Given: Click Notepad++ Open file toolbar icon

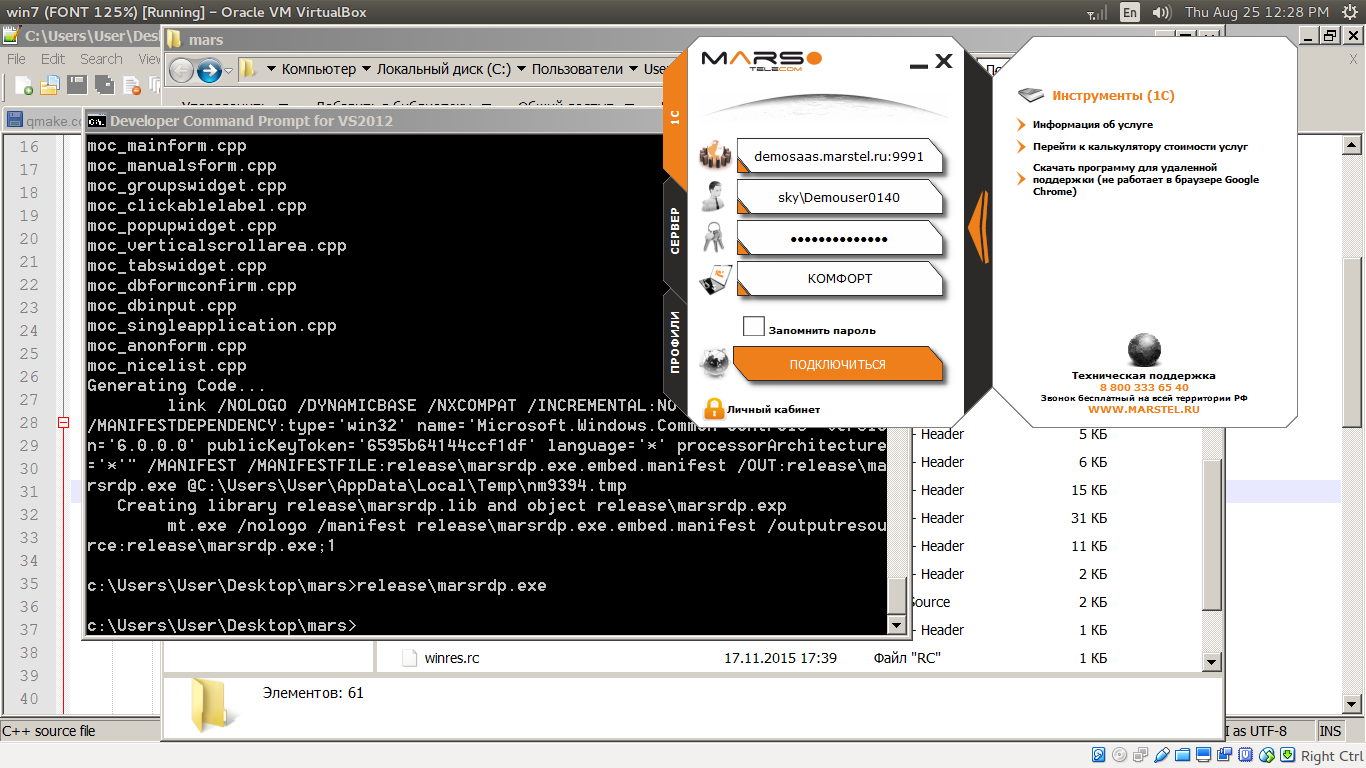Looking at the screenshot, I should (48, 86).
